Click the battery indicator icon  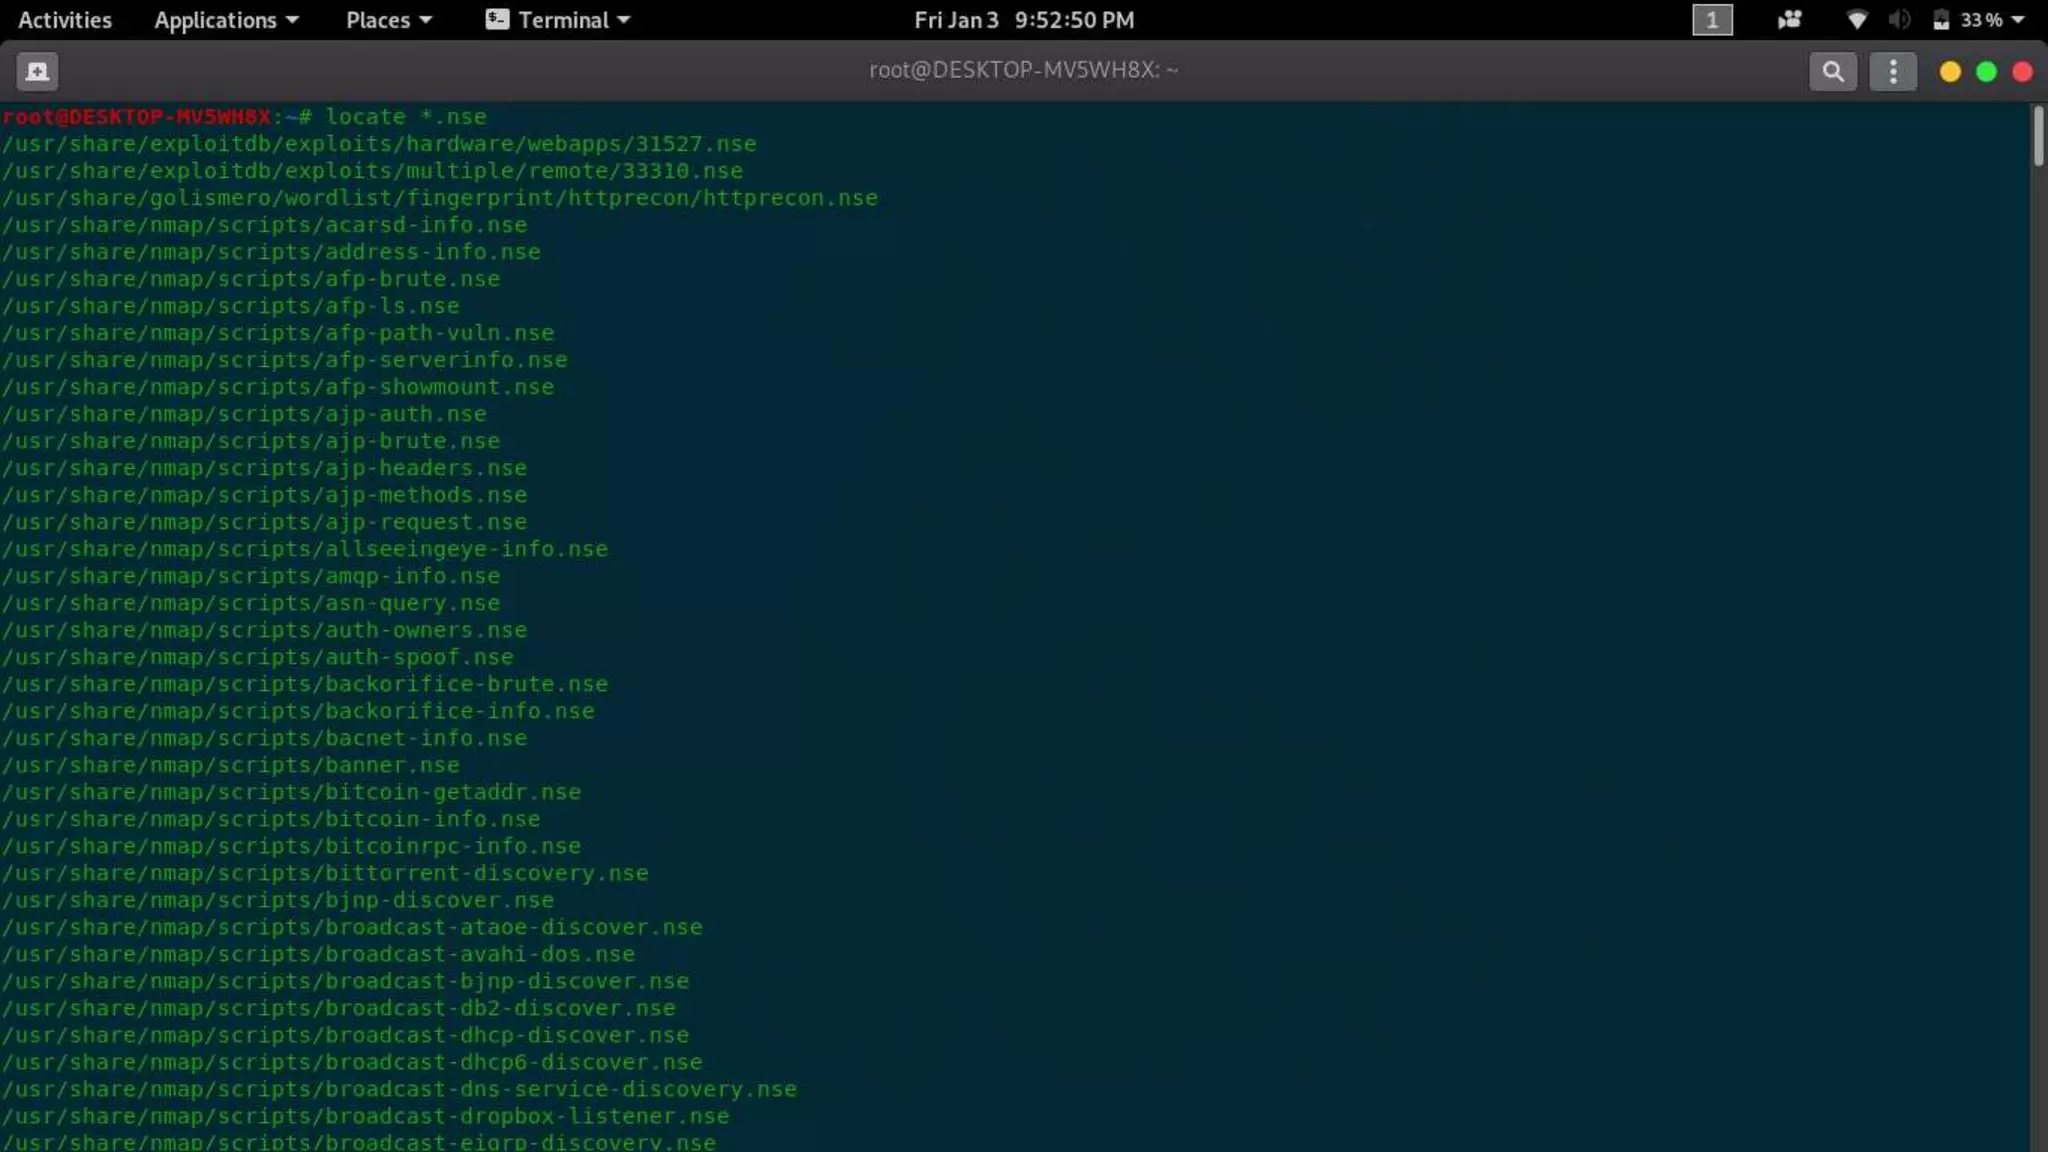pyautogui.click(x=1941, y=20)
